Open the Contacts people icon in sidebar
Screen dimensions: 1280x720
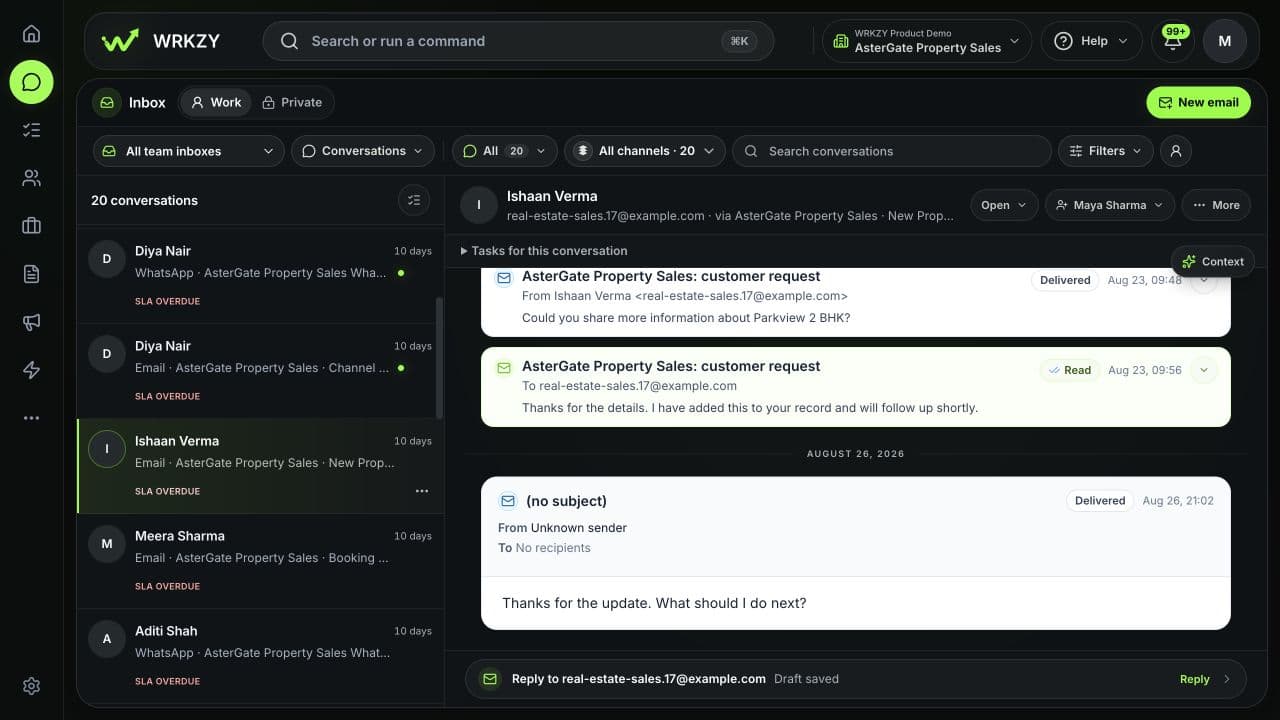coord(31,178)
